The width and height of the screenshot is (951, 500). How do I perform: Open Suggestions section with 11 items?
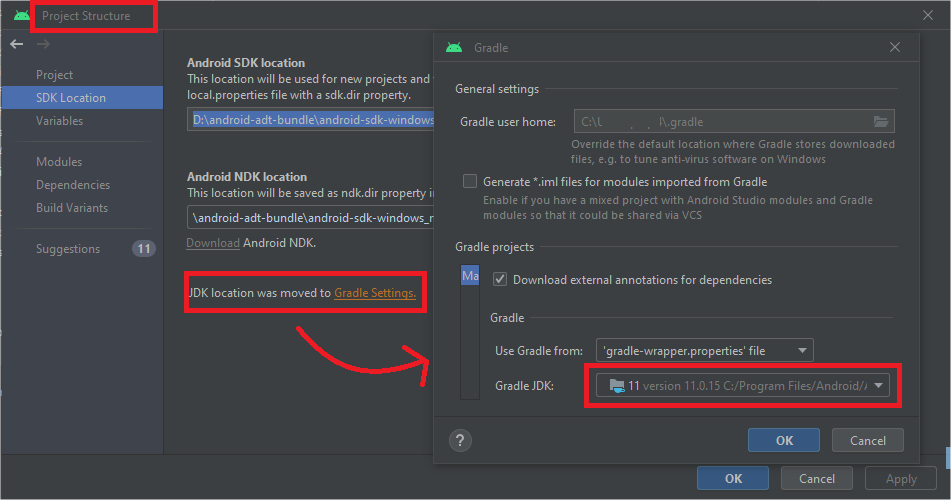(x=68, y=249)
